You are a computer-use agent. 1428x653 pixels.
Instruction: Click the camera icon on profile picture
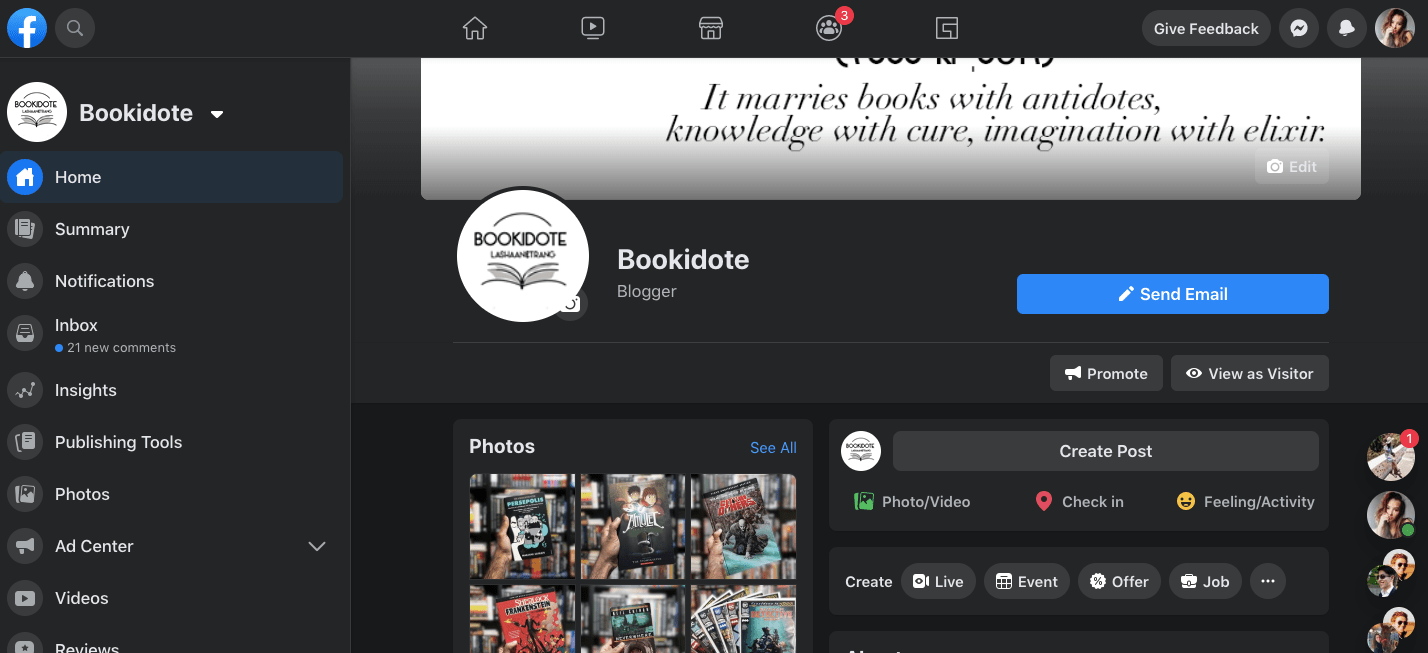[570, 304]
